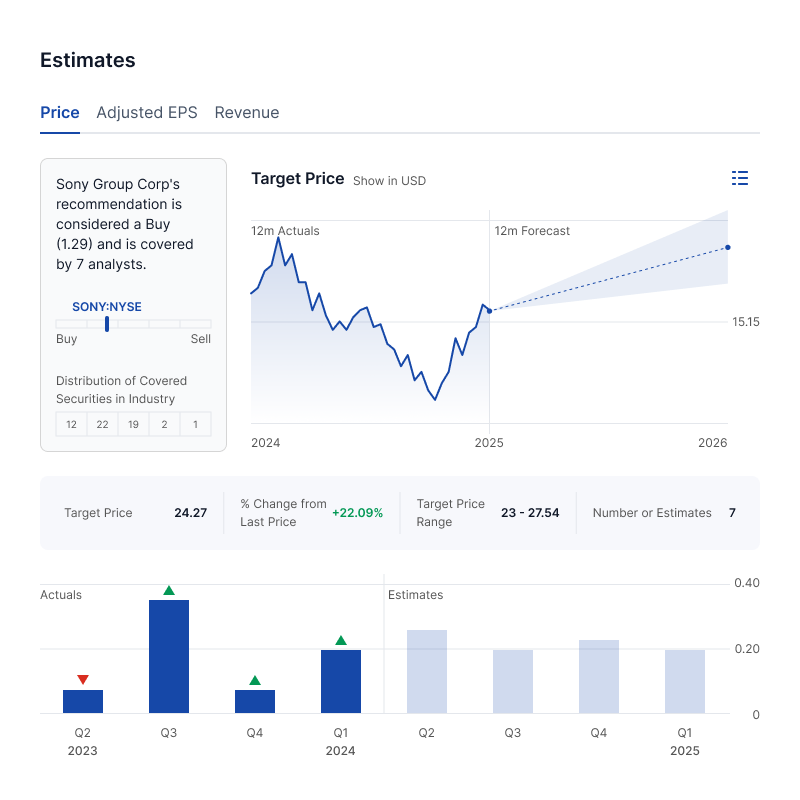Viewport: 800px width, 800px height.
Task: Click the Q3 2023 actuals bar
Action: pyautogui.click(x=169, y=657)
